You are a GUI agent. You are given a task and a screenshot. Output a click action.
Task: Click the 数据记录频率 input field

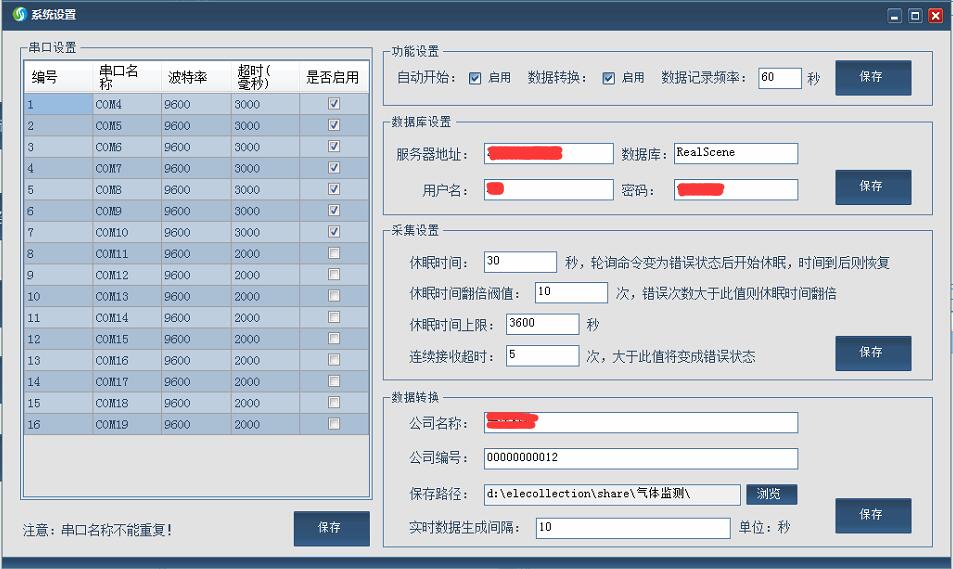point(779,78)
